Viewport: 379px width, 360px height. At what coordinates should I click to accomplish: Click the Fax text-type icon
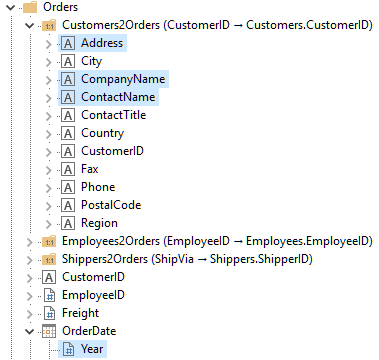68,169
